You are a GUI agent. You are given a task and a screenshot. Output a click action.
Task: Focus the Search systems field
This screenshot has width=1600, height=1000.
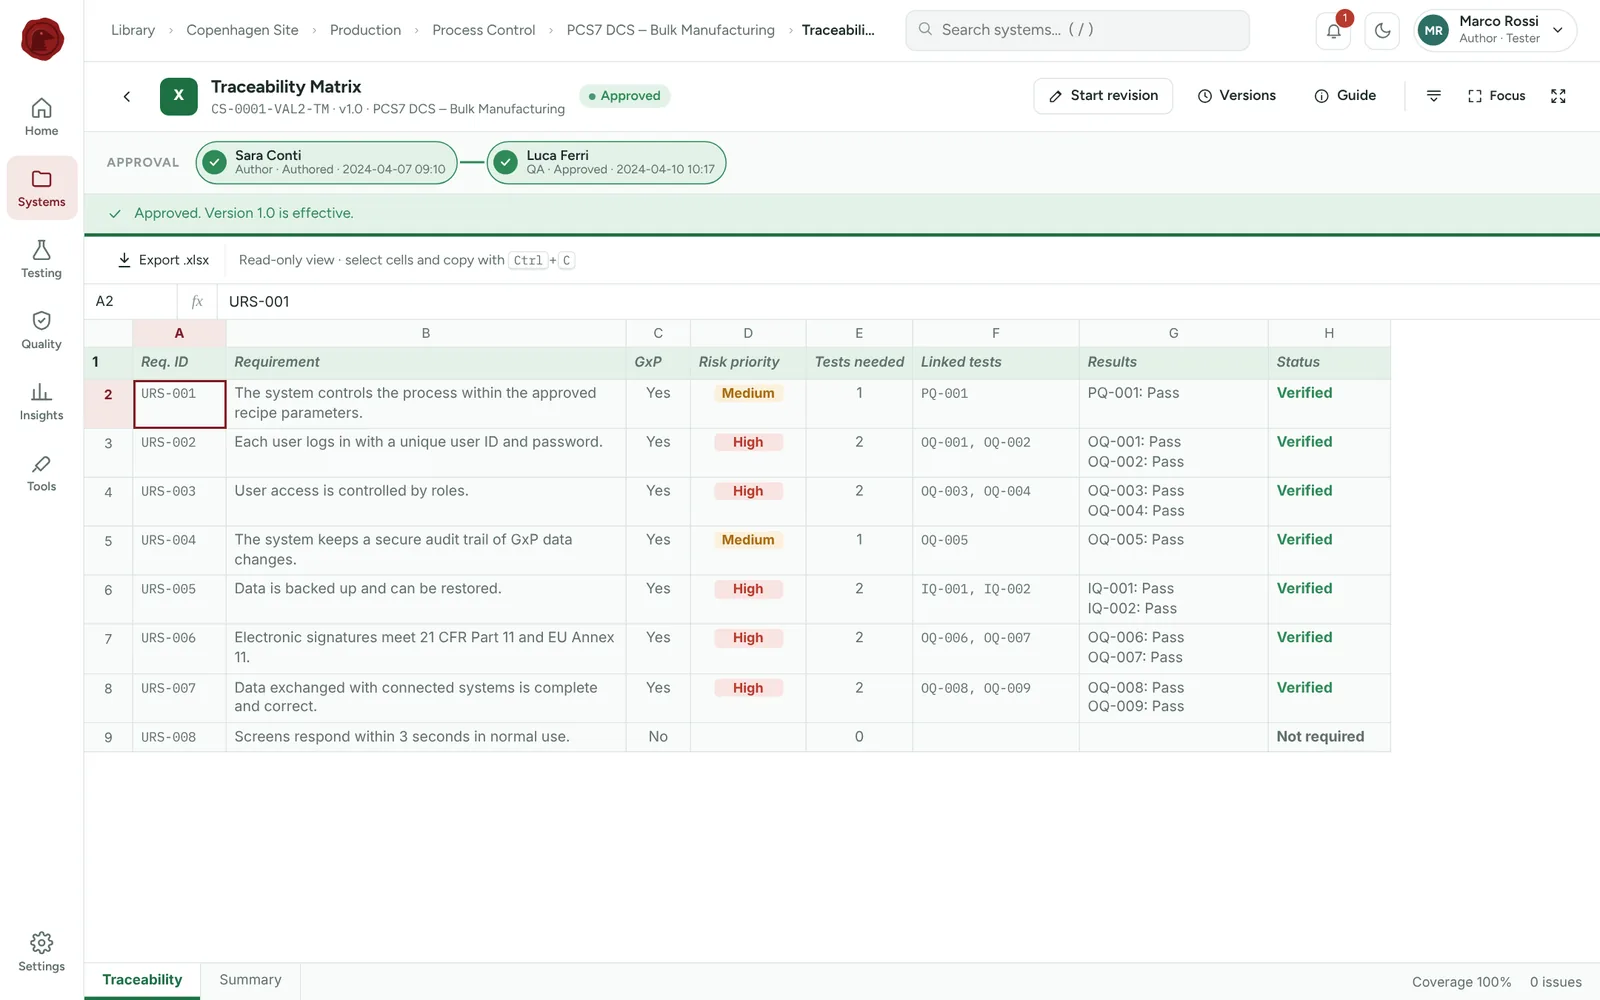tap(1077, 30)
